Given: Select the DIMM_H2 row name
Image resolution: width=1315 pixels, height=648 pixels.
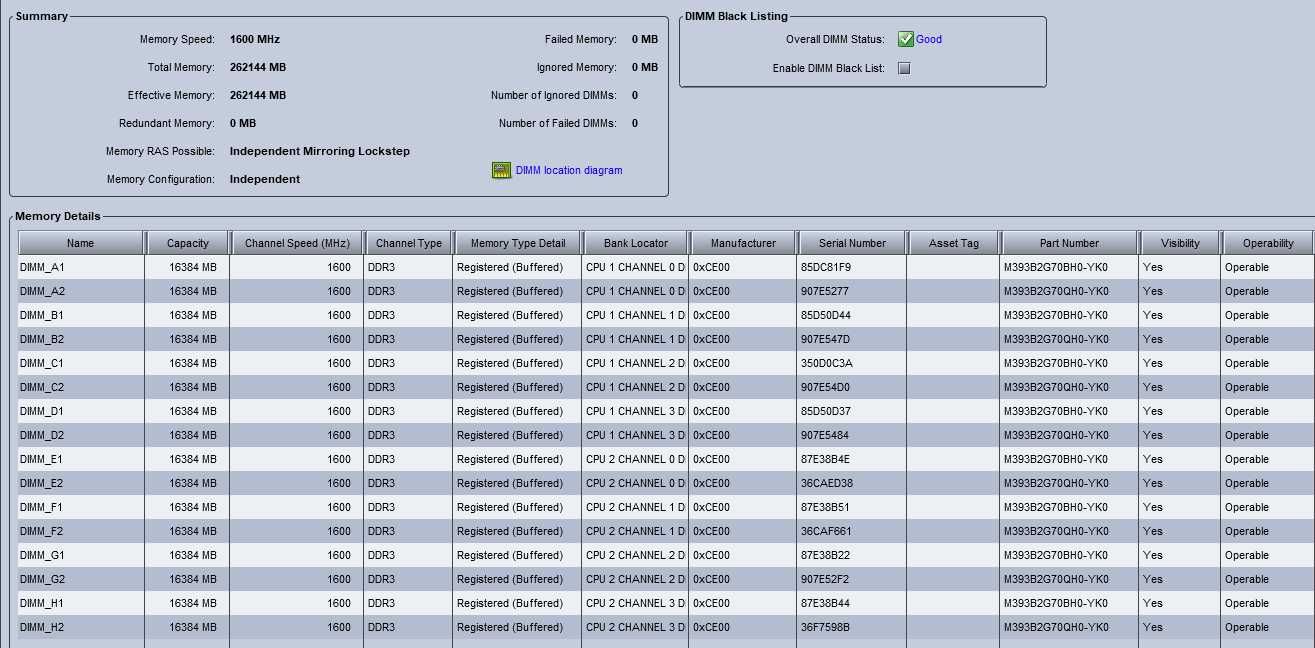Looking at the screenshot, I should coord(42,627).
